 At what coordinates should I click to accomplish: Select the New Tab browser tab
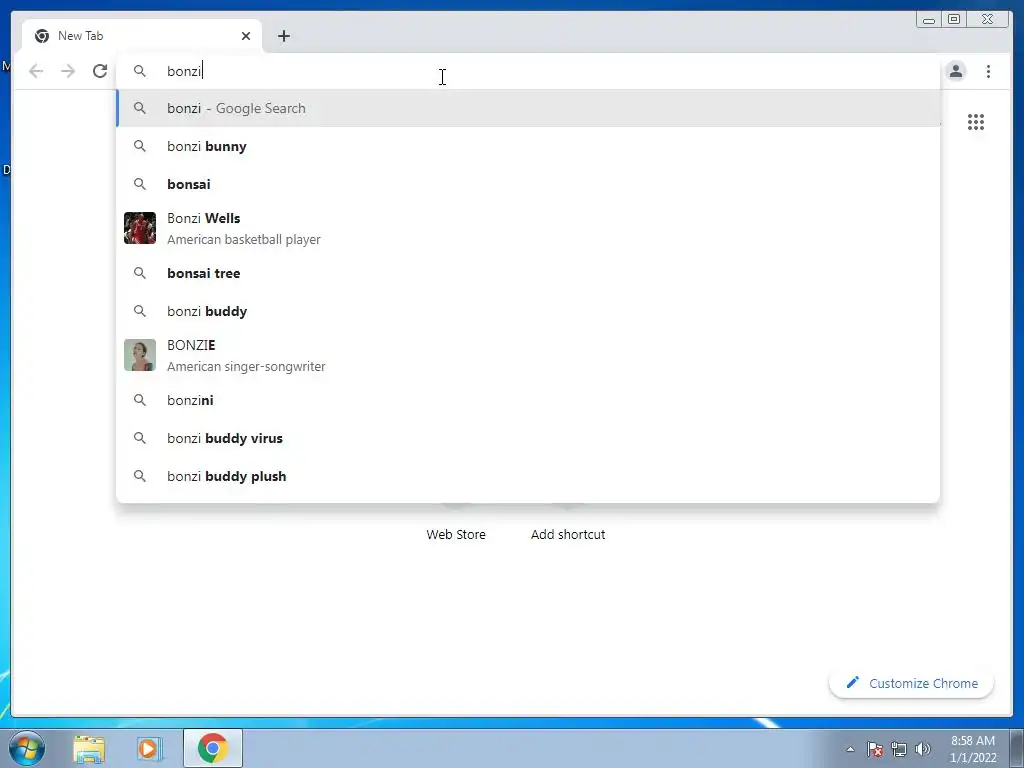pyautogui.click(x=142, y=36)
